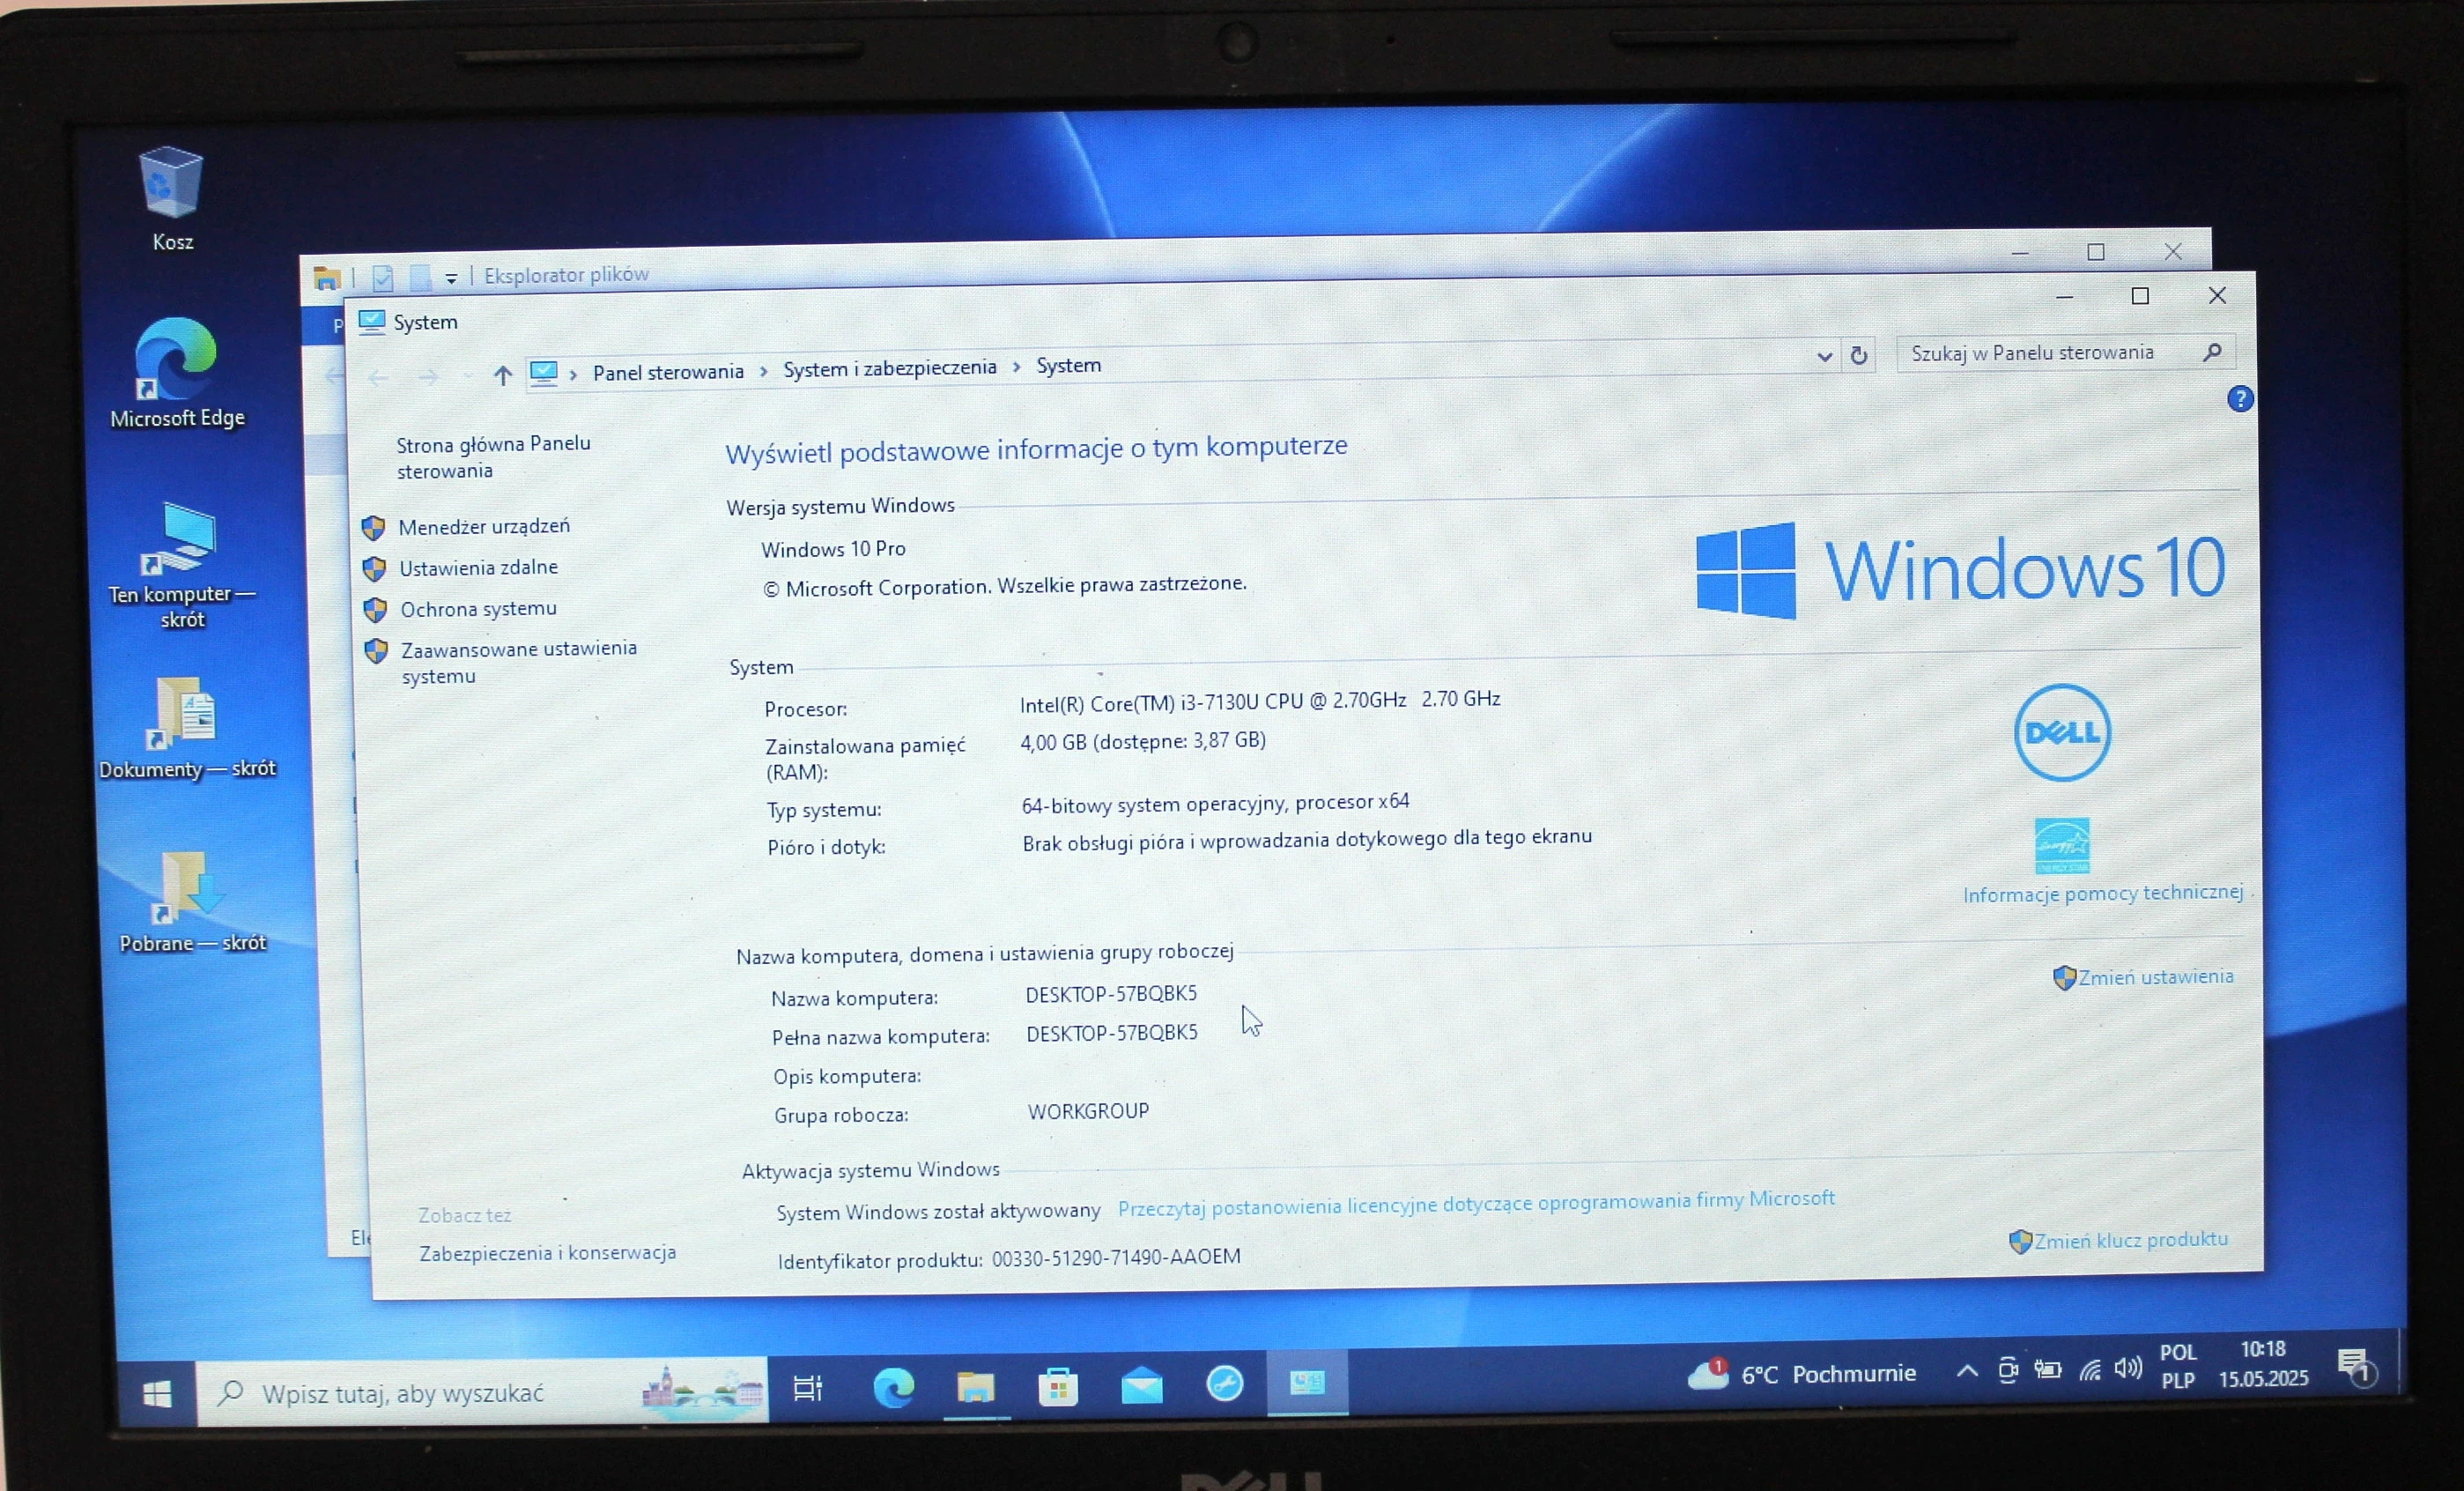2464x1491 pixels.
Task: Open Menedżer urządzeń link
Action: [x=484, y=526]
